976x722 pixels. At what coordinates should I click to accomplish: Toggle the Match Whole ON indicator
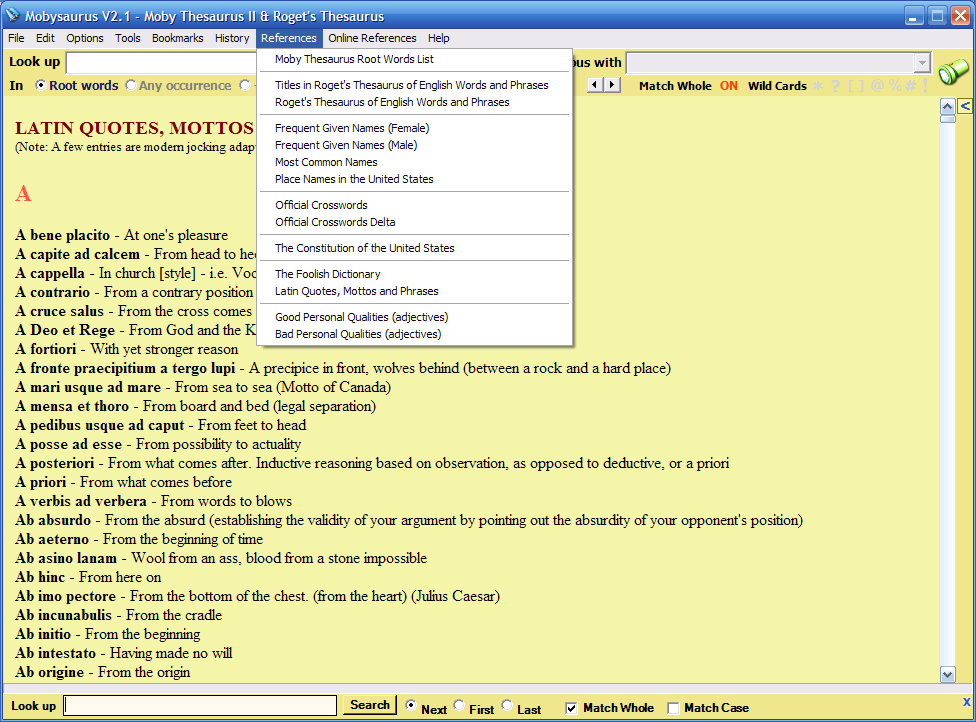tap(728, 86)
